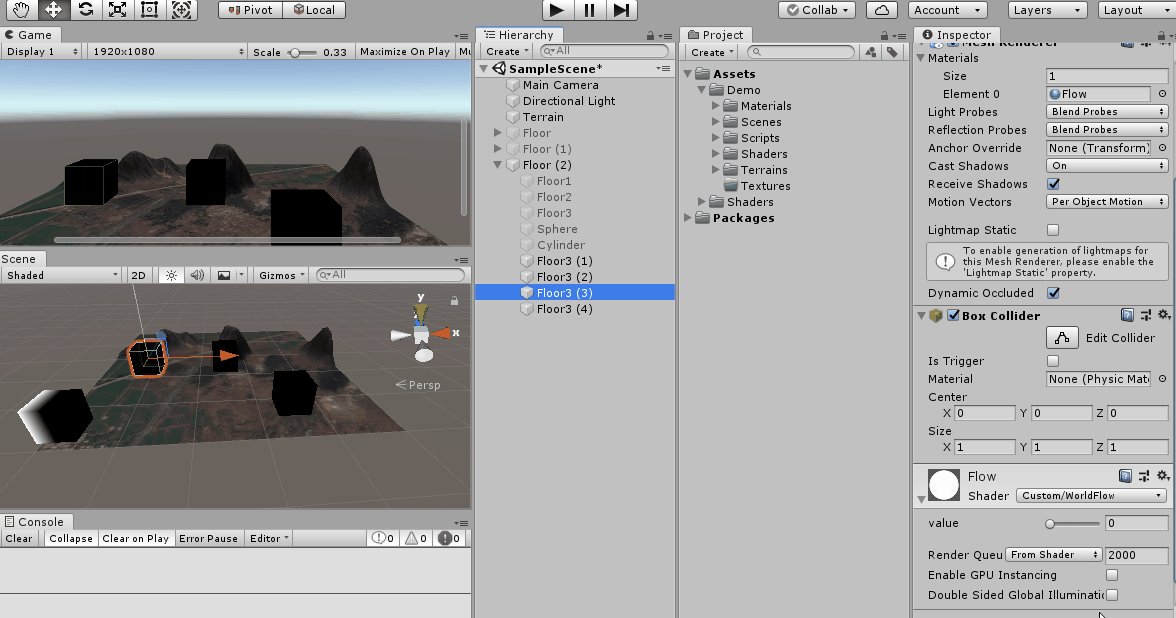Screen dimensions: 1176x618
Task: Enable Is Trigger checkbox
Action: 1053,361
